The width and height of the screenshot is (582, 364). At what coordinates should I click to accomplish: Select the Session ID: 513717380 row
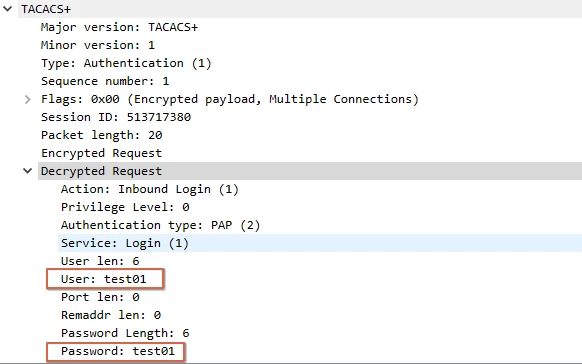click(116, 117)
